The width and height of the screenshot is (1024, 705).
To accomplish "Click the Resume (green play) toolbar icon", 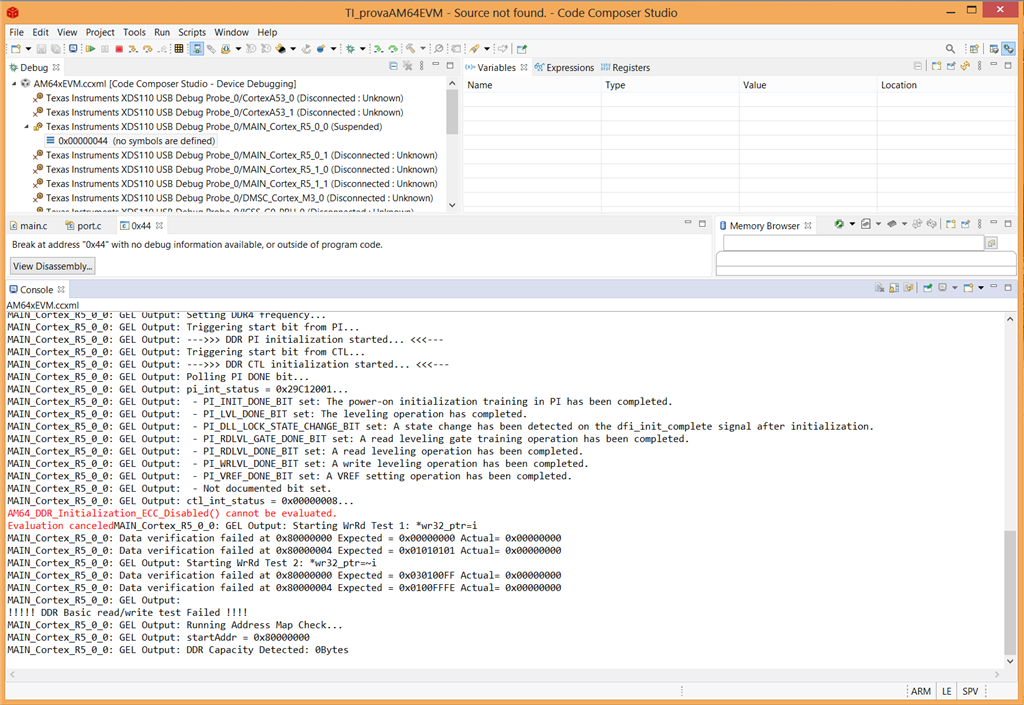I will click(x=91, y=49).
